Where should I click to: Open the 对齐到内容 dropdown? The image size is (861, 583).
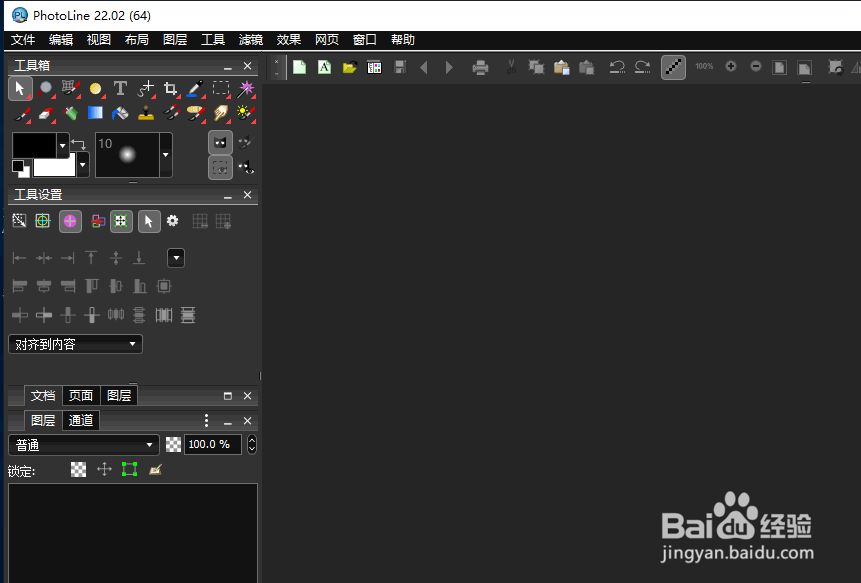[x=75, y=344]
